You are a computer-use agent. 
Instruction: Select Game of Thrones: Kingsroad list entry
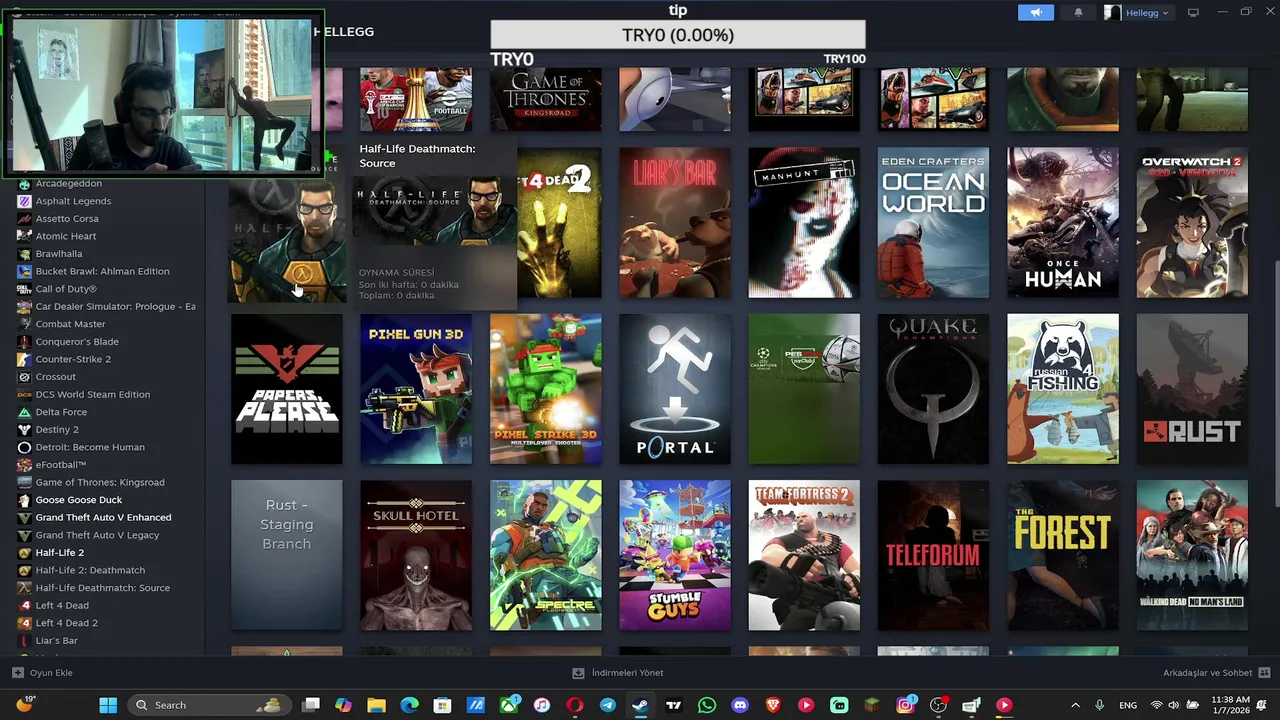click(102, 482)
